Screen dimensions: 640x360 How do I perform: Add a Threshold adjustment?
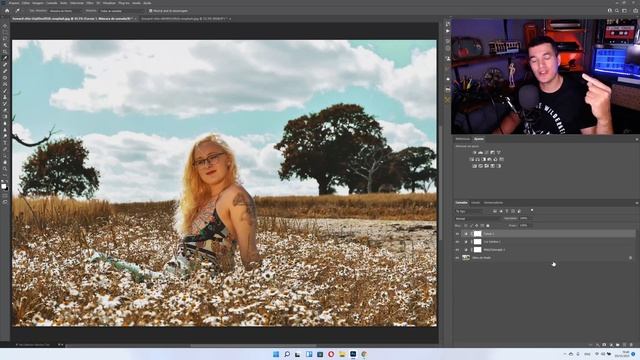[x=487, y=166]
